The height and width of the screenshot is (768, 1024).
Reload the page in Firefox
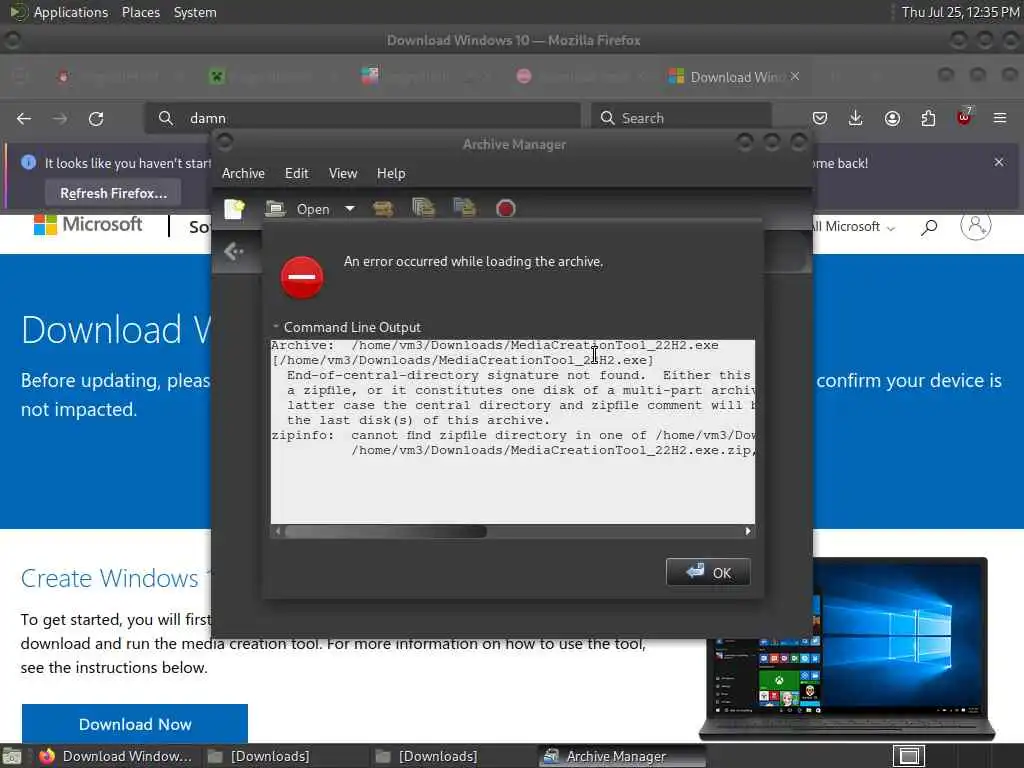pyautogui.click(x=96, y=118)
